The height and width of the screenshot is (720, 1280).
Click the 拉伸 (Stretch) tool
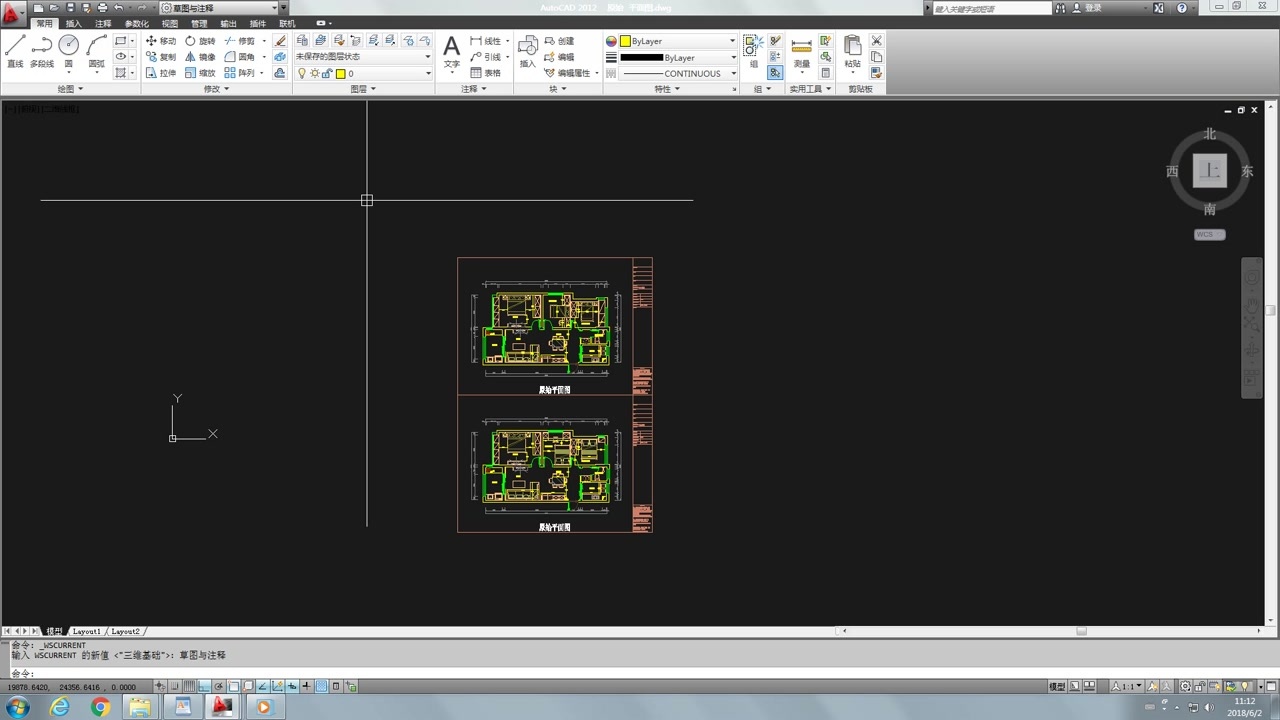[x=160, y=73]
